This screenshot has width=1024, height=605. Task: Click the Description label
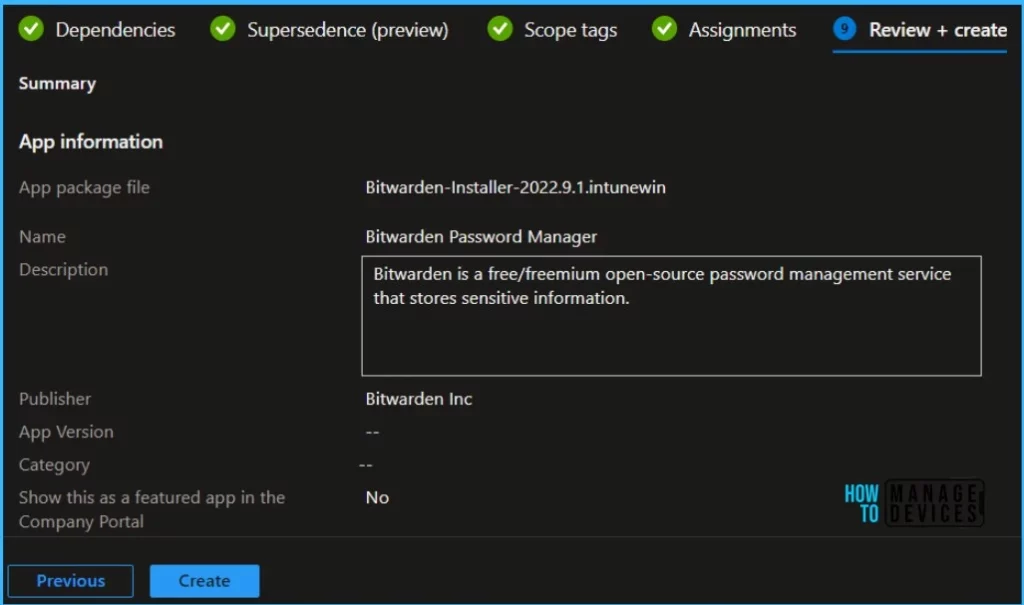point(63,270)
